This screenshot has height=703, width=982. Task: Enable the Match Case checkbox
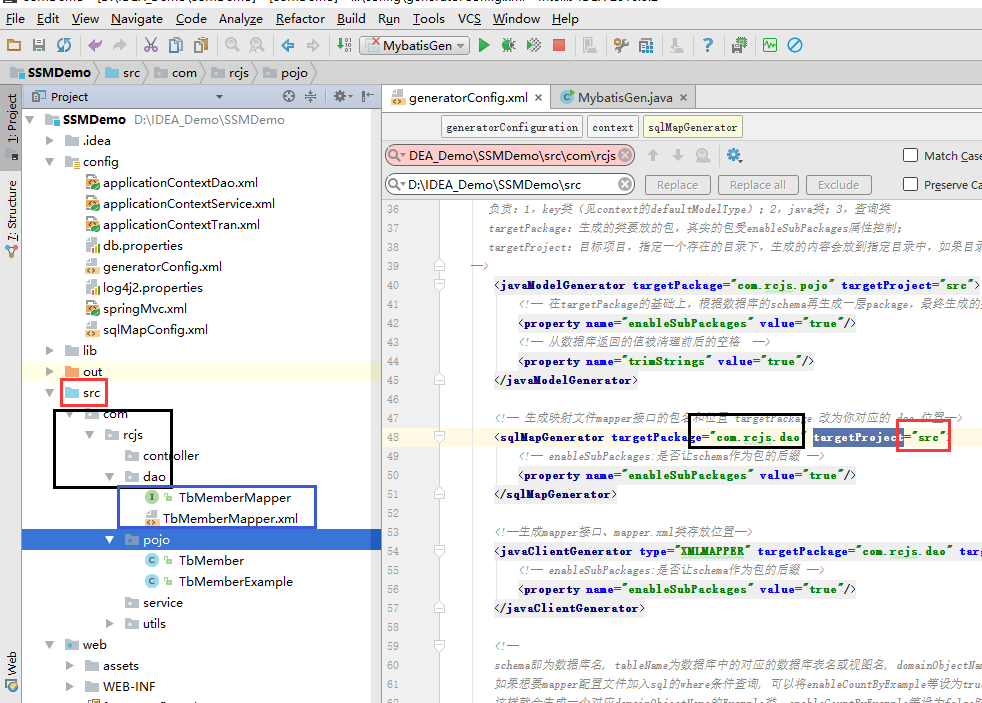(x=911, y=155)
